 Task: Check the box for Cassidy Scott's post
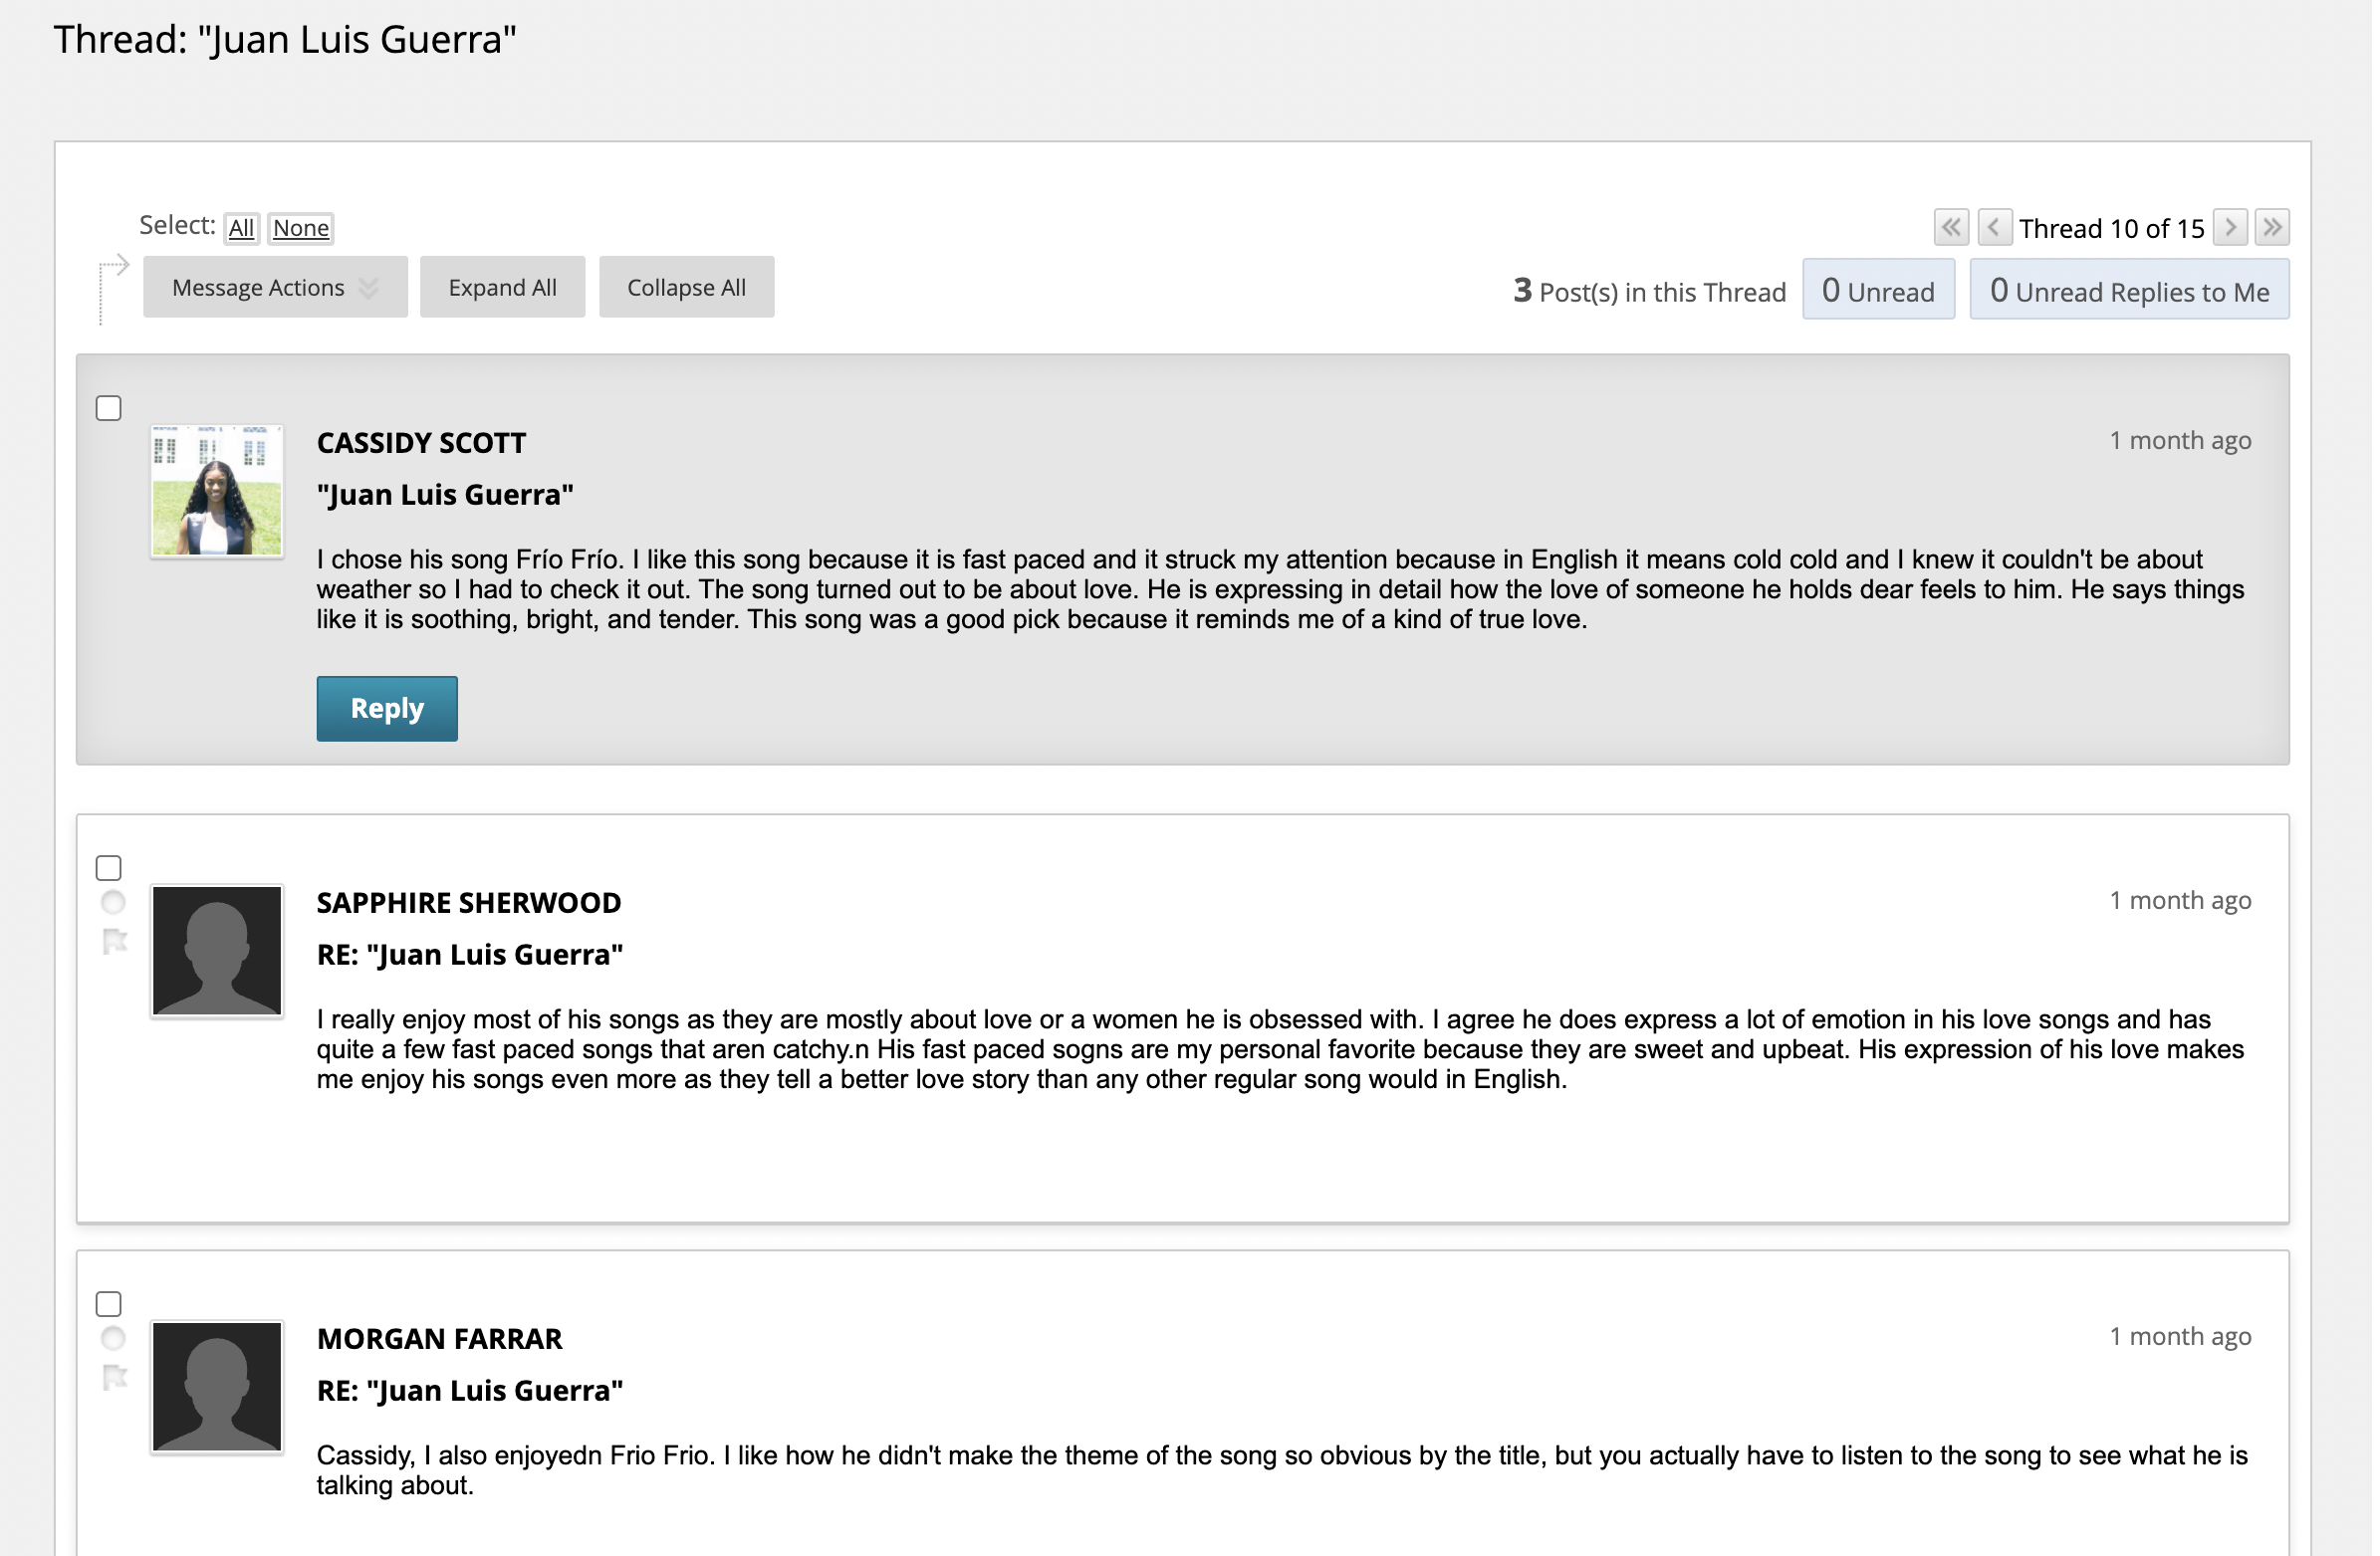(109, 408)
